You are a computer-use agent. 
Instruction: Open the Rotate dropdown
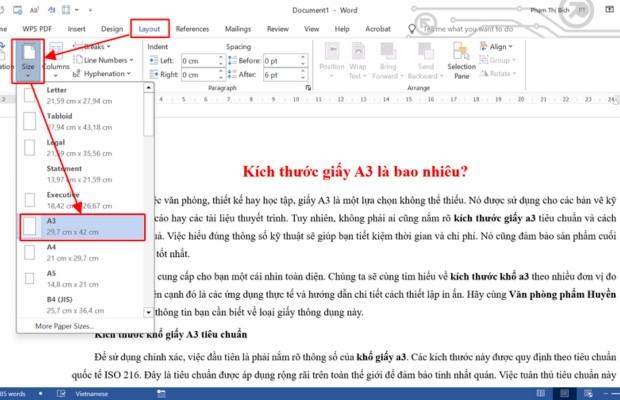(x=498, y=74)
